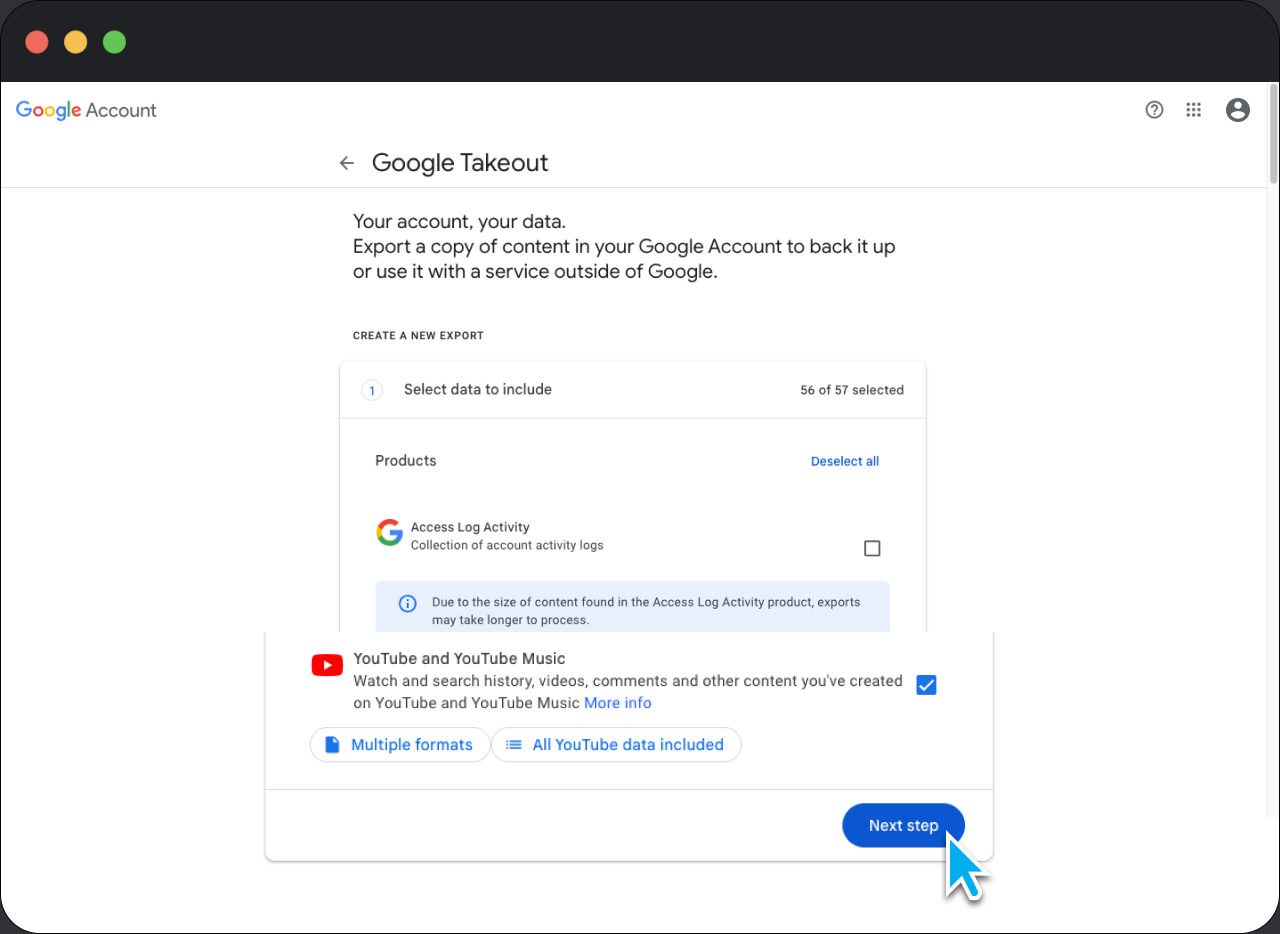The image size is (1280, 934).
Task: Click the Select data to include header
Action: pos(477,389)
